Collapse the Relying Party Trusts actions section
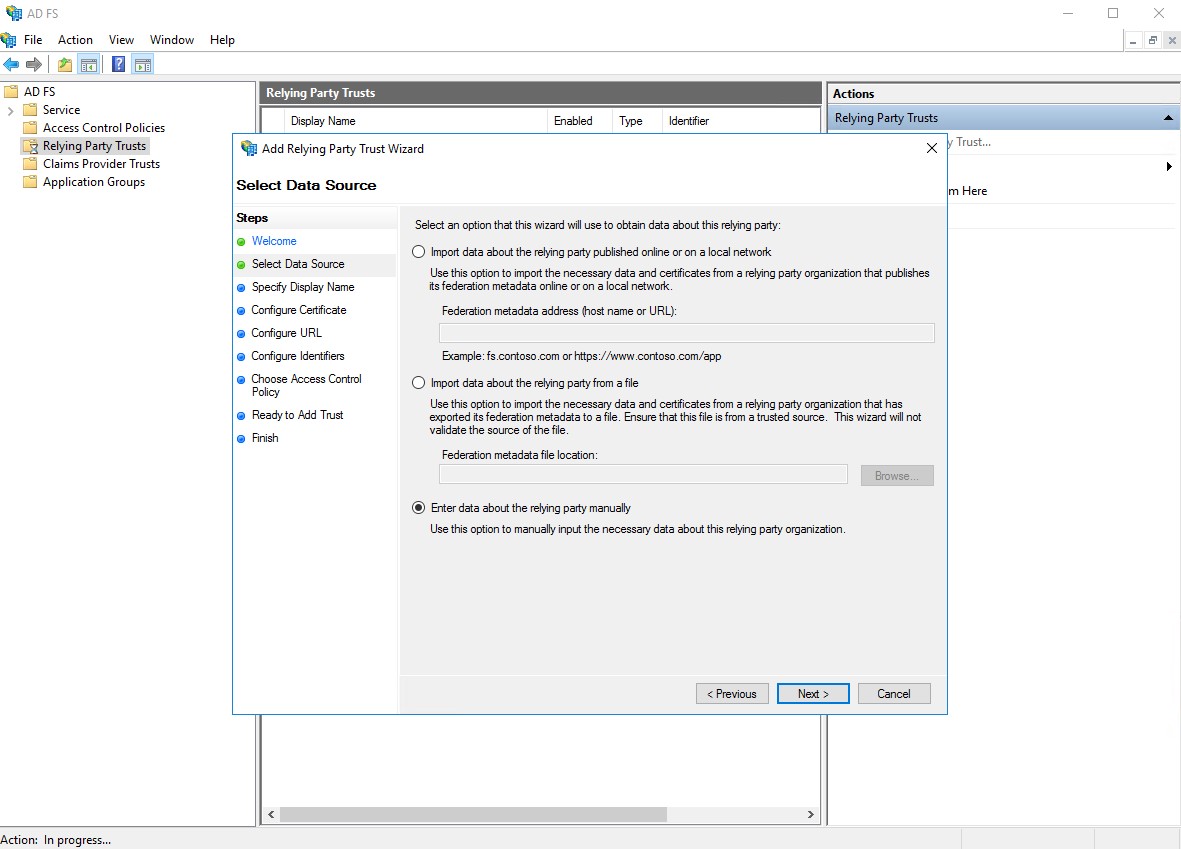Viewport: 1181px width, 849px height. 1167,118
